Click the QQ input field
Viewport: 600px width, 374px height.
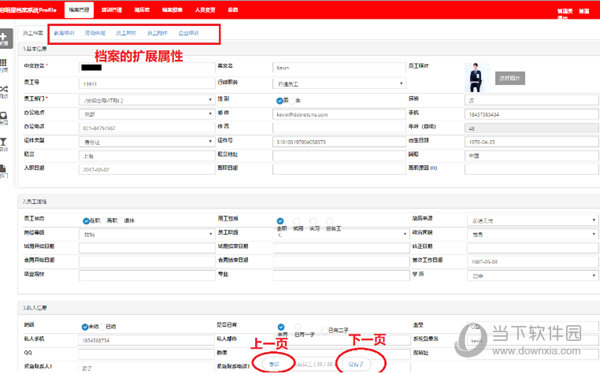146,354
